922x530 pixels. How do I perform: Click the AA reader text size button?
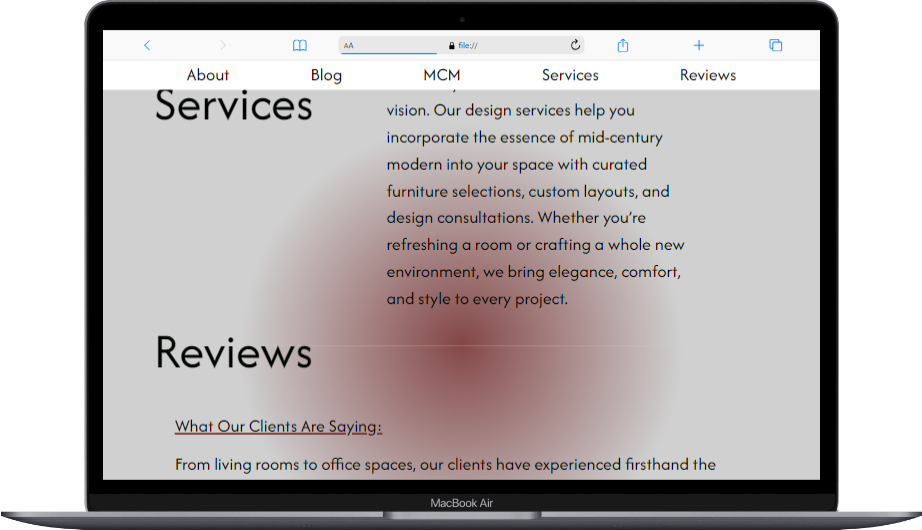(x=349, y=45)
